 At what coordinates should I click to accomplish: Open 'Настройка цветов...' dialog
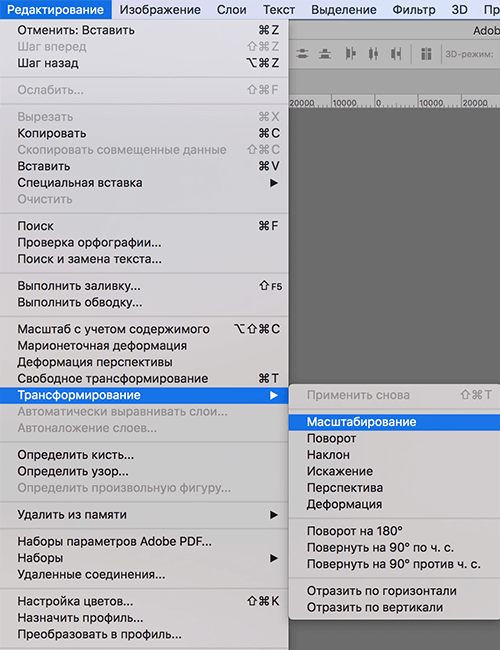coord(144,601)
